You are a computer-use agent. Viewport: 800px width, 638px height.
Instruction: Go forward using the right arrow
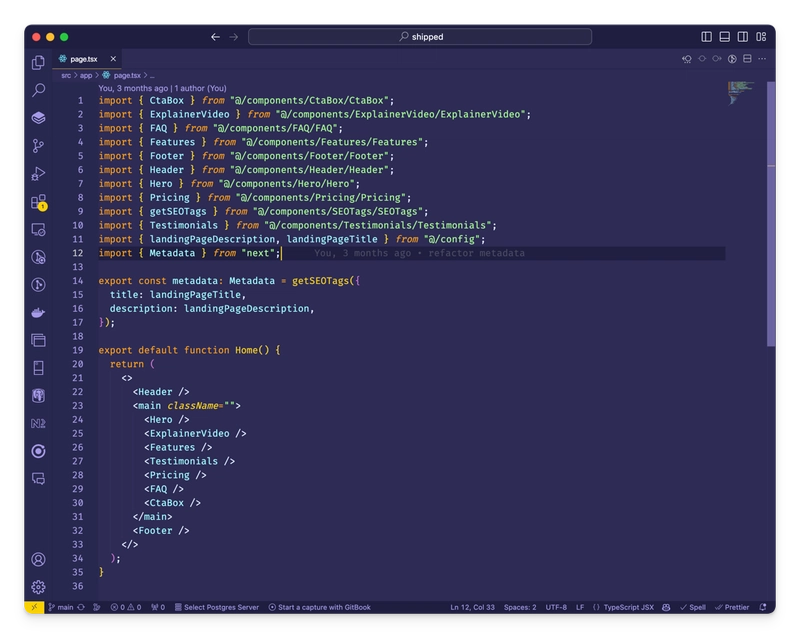tap(234, 37)
